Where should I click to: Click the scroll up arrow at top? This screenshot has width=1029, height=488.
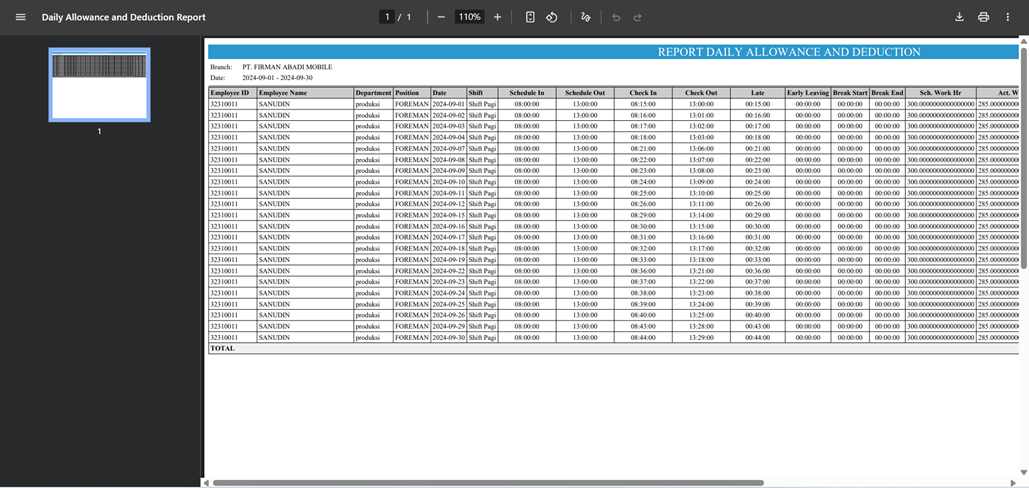[1024, 42]
